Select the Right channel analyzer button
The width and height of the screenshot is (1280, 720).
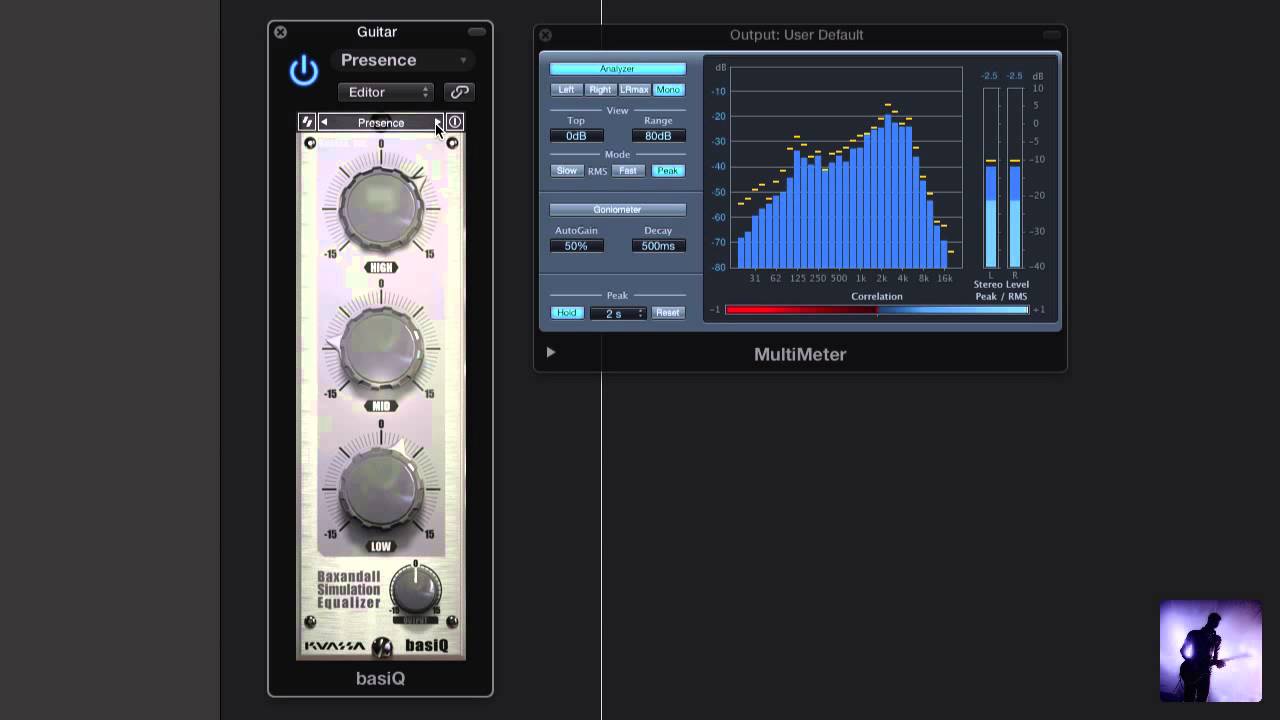(x=600, y=90)
